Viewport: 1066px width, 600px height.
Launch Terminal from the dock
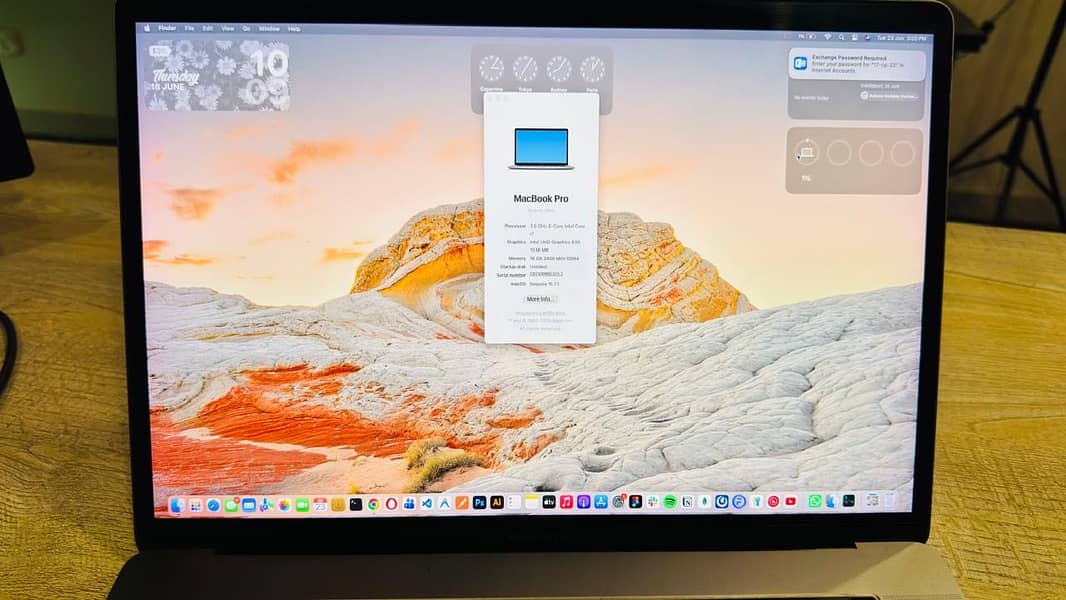356,504
